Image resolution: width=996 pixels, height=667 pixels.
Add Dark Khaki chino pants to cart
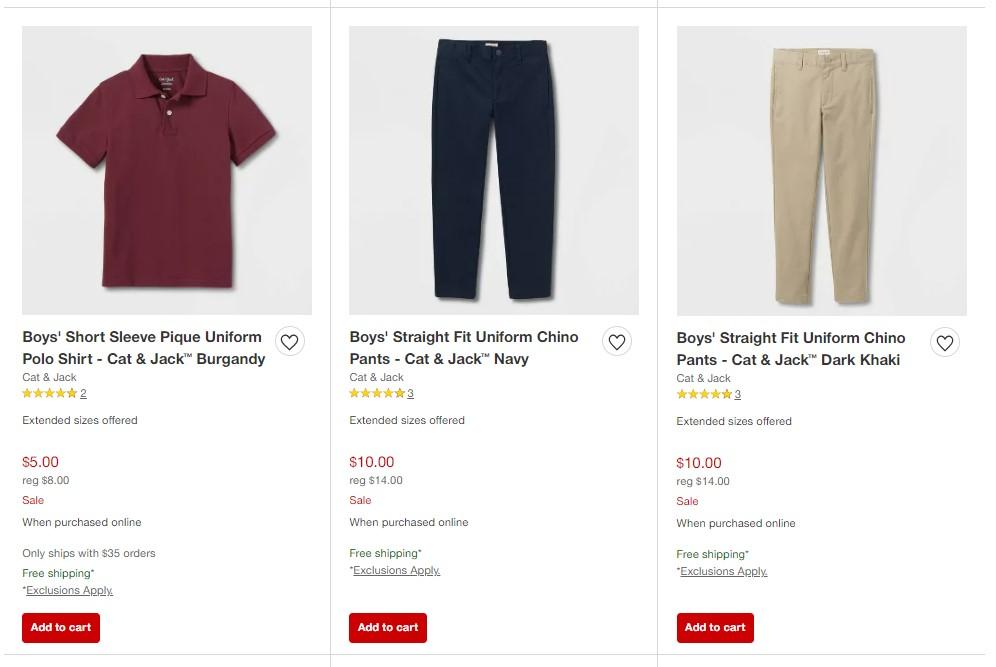coord(715,628)
